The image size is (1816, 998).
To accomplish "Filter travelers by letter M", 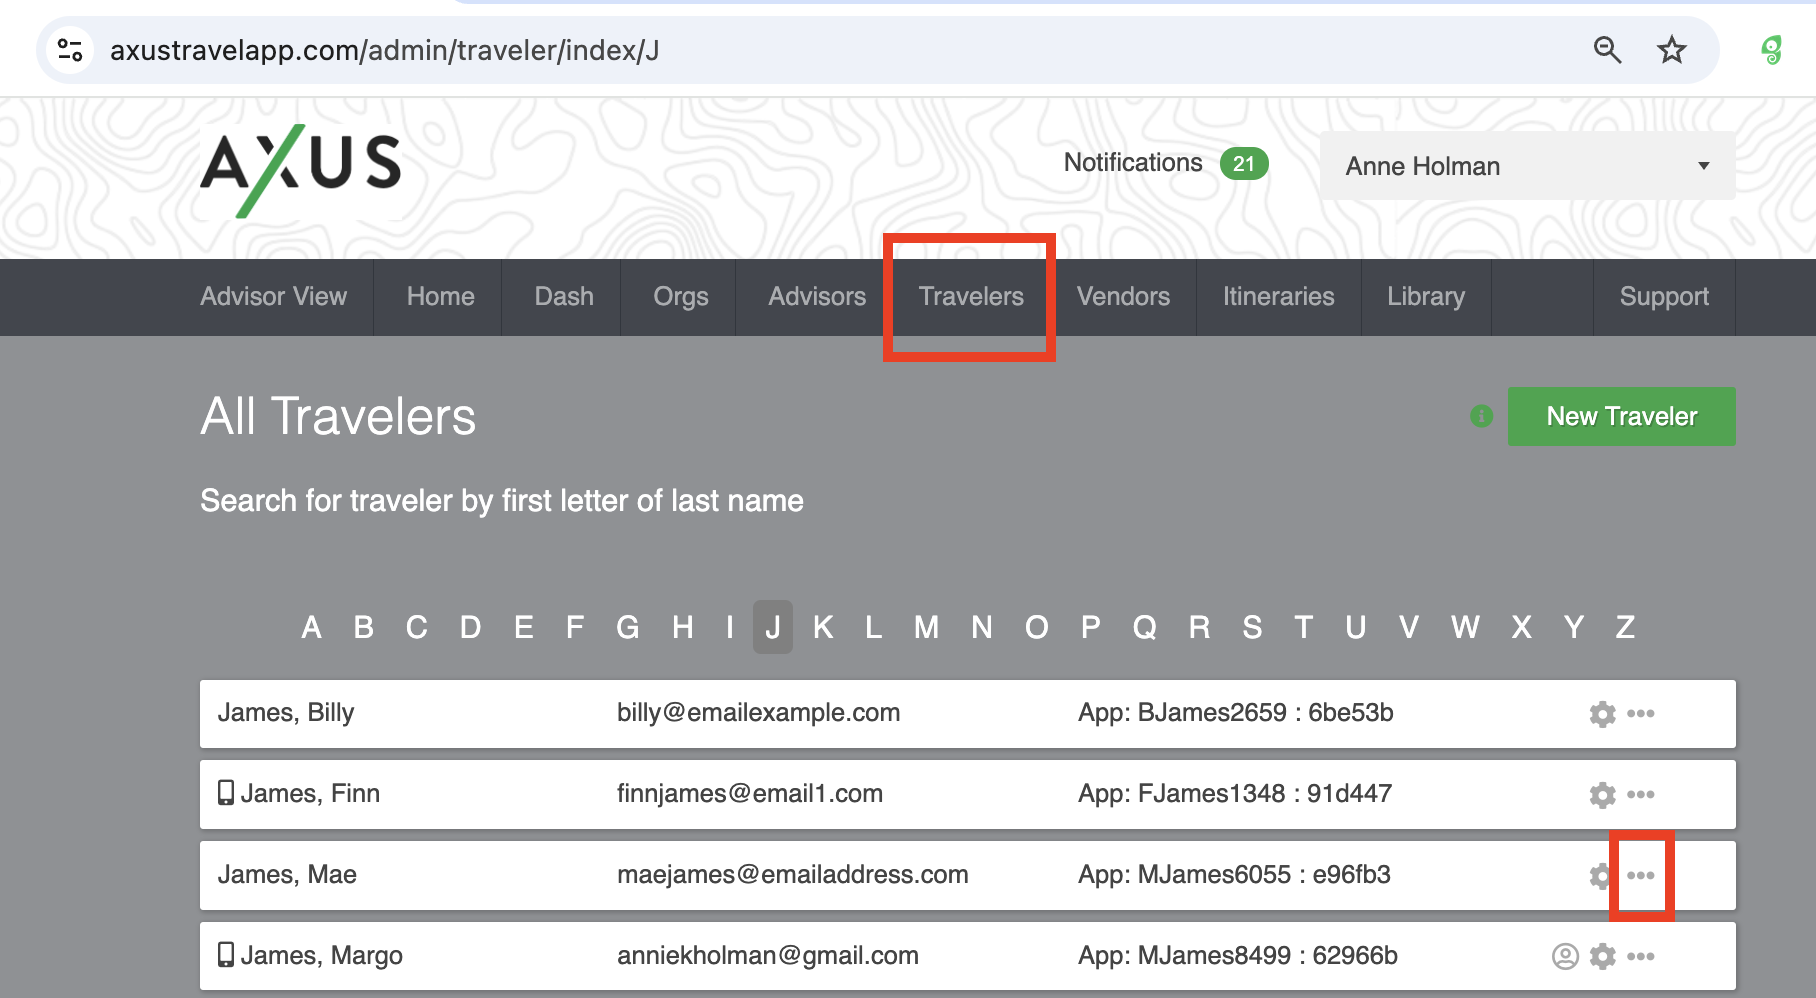I will click(926, 627).
